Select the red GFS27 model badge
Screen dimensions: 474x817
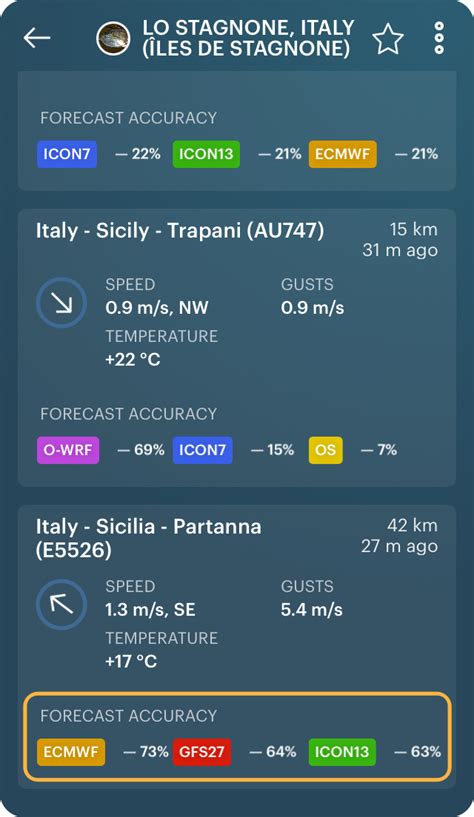click(x=202, y=752)
